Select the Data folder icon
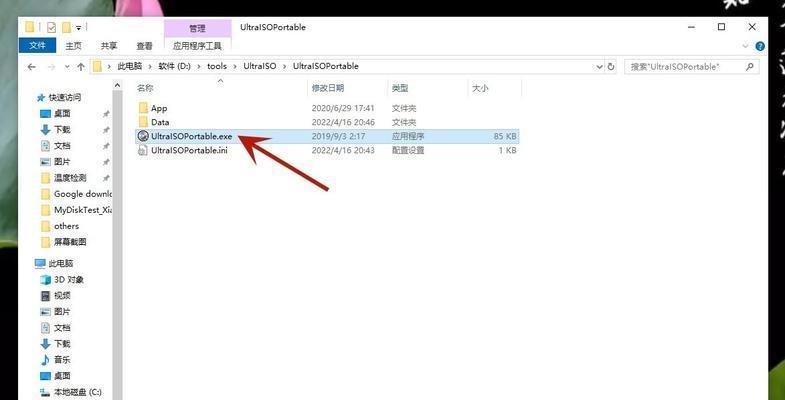This screenshot has width=785, height=400. point(143,122)
